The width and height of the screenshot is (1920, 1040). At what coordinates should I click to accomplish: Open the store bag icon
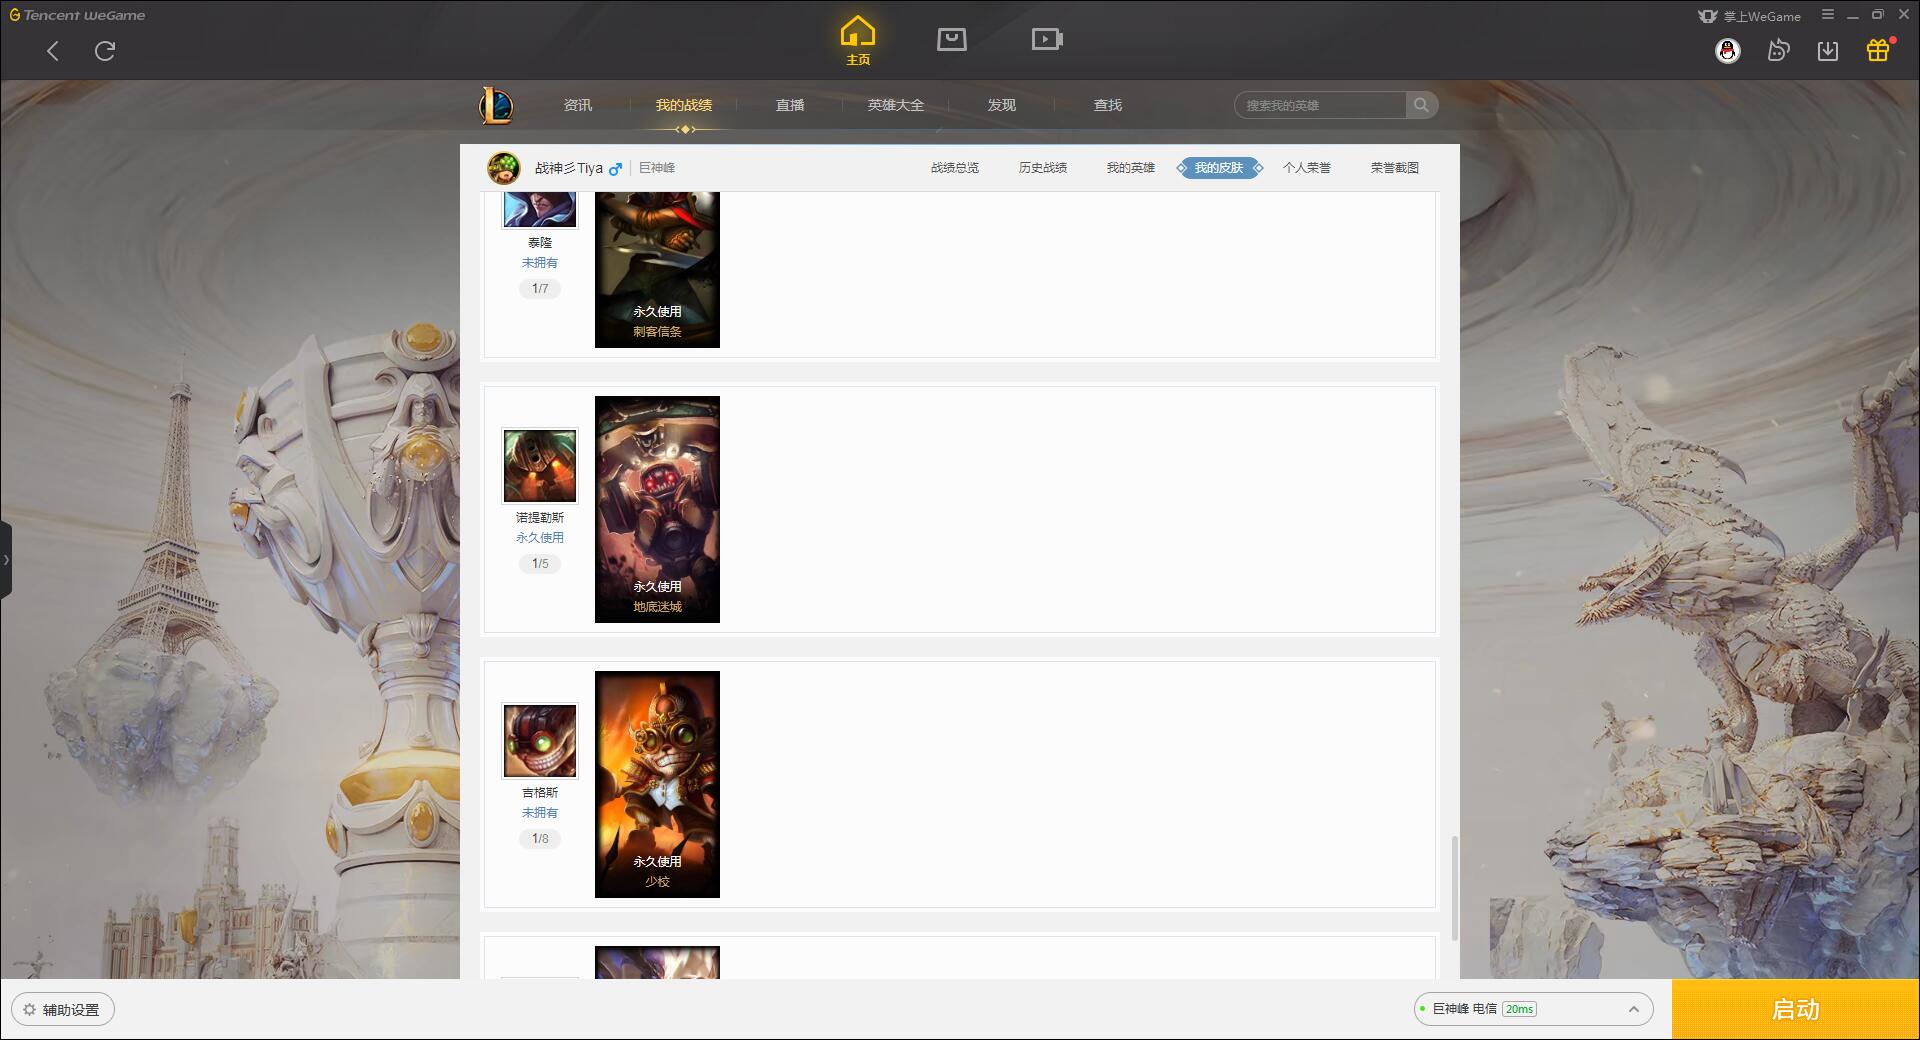pyautogui.click(x=951, y=39)
